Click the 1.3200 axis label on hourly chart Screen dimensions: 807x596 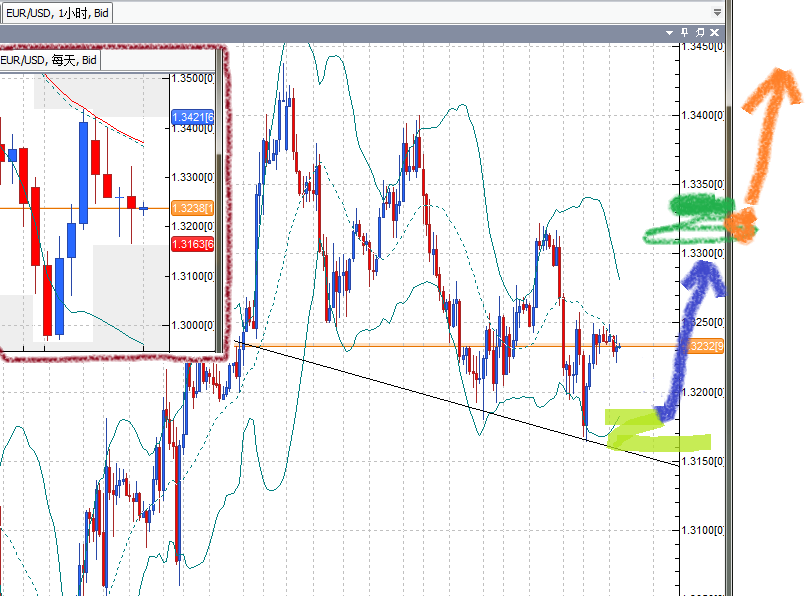[703, 392]
